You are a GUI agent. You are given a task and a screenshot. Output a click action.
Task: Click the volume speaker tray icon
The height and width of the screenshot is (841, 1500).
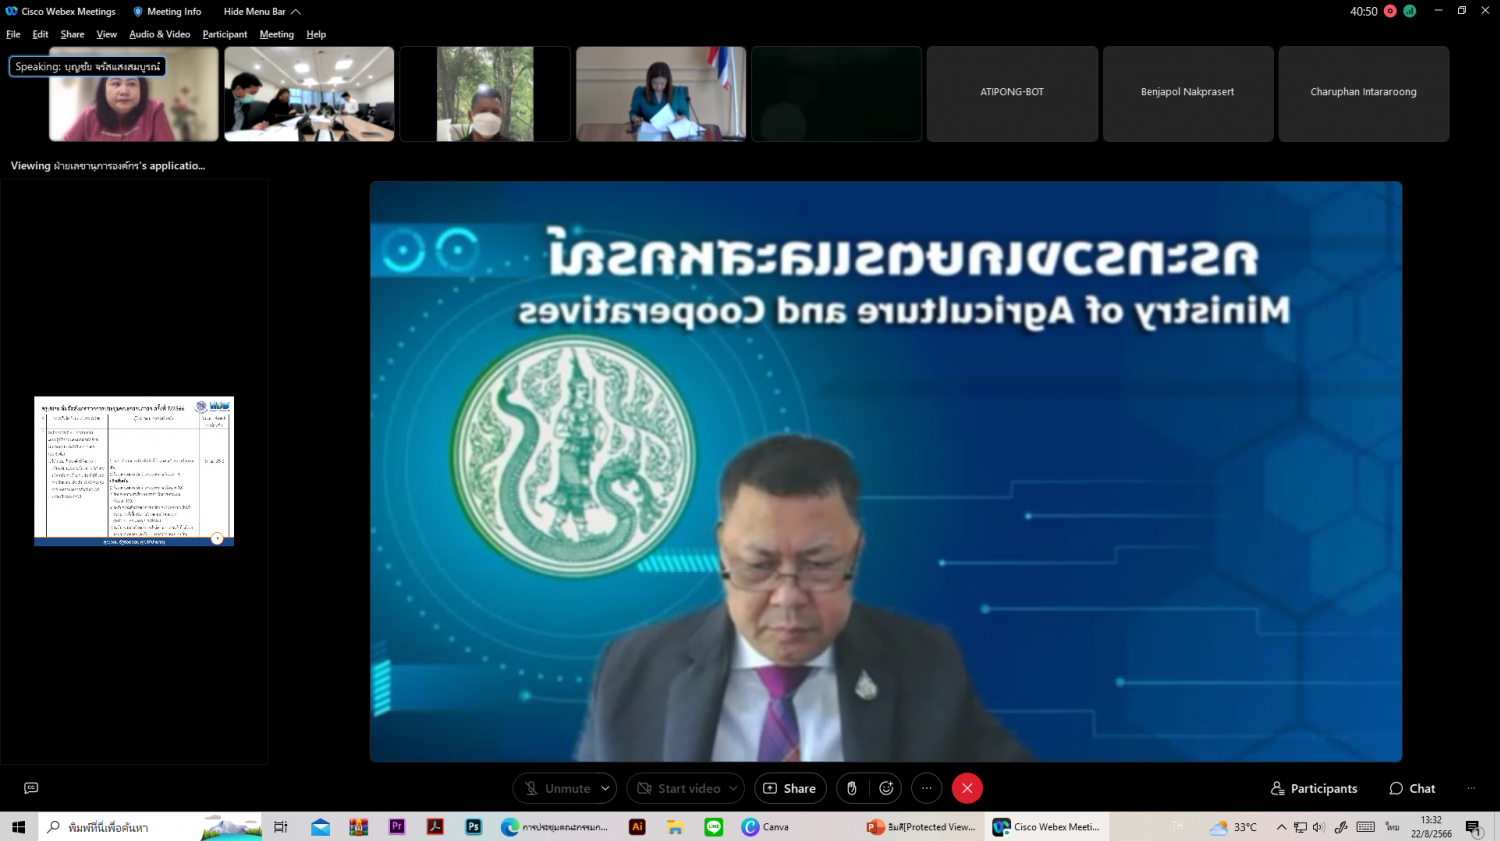tap(1319, 827)
